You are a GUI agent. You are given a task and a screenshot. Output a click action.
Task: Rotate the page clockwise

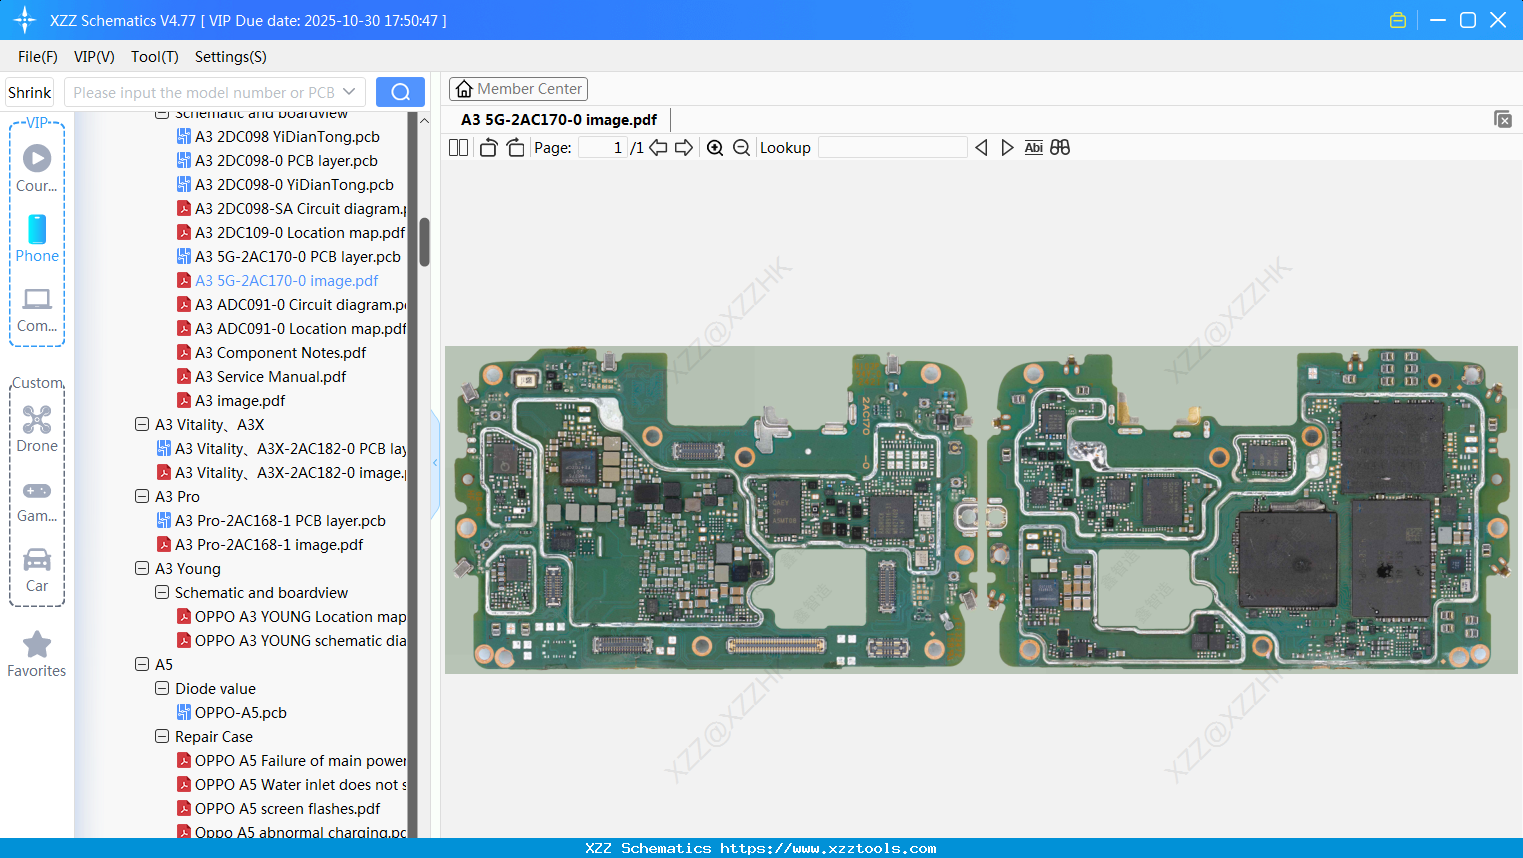[x=515, y=148]
